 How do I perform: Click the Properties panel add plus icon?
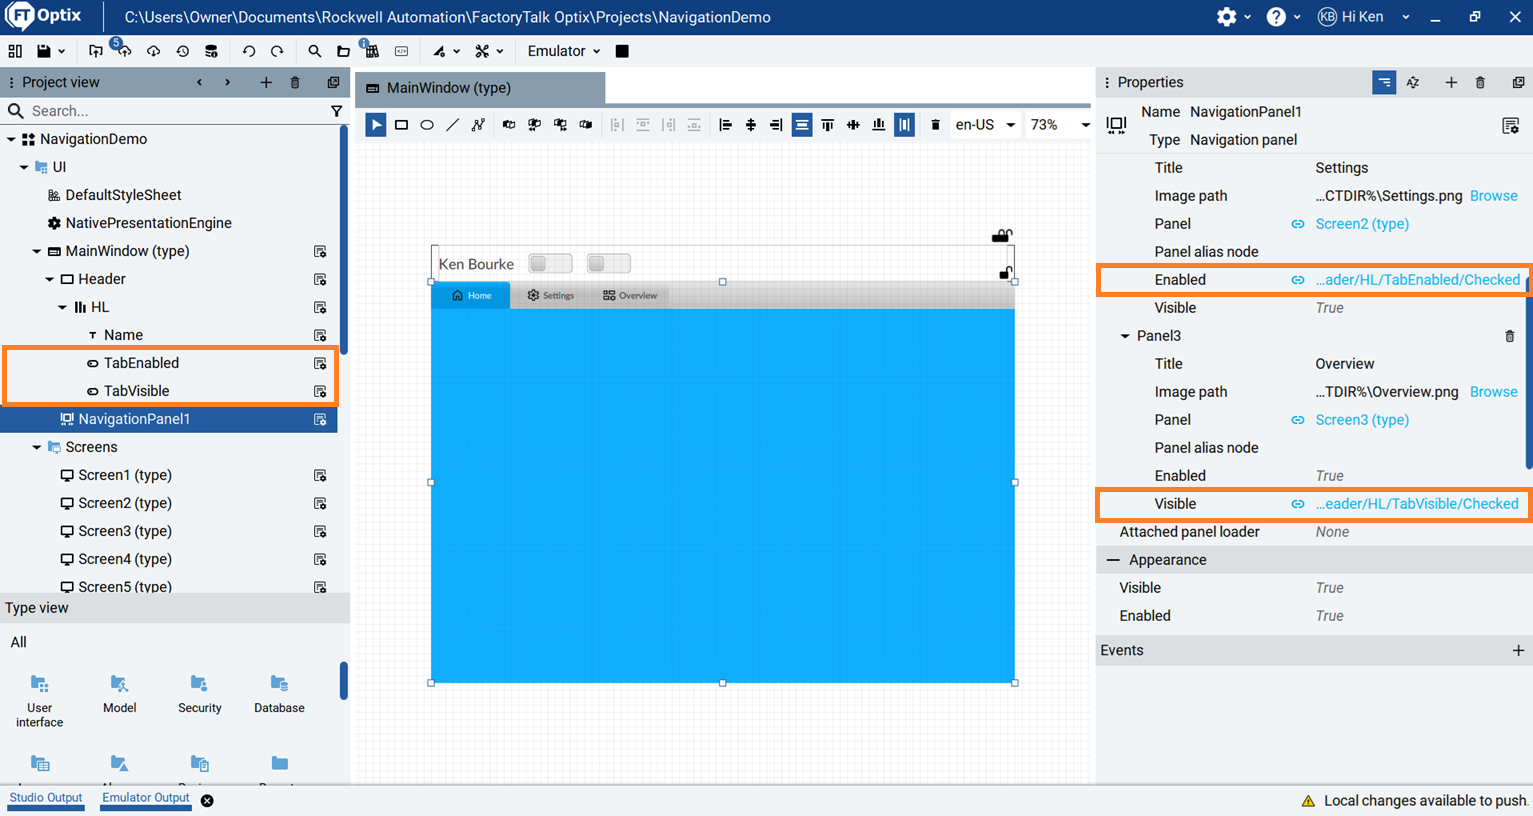[x=1451, y=82]
